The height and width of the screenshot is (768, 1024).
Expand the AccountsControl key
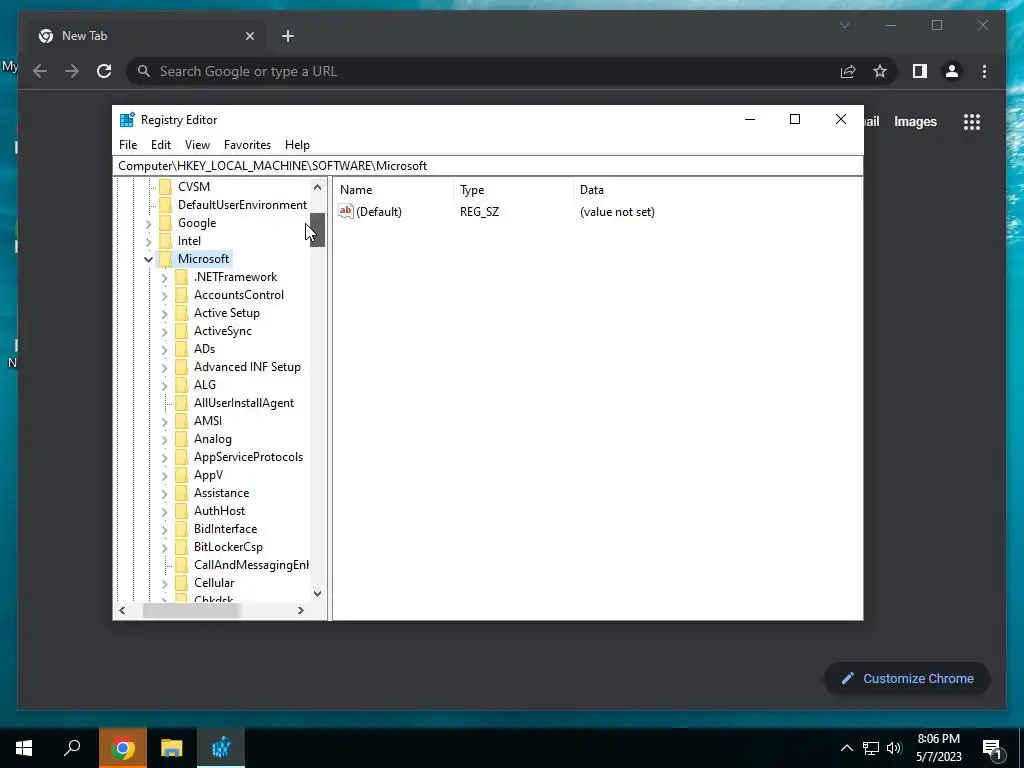[x=165, y=295]
